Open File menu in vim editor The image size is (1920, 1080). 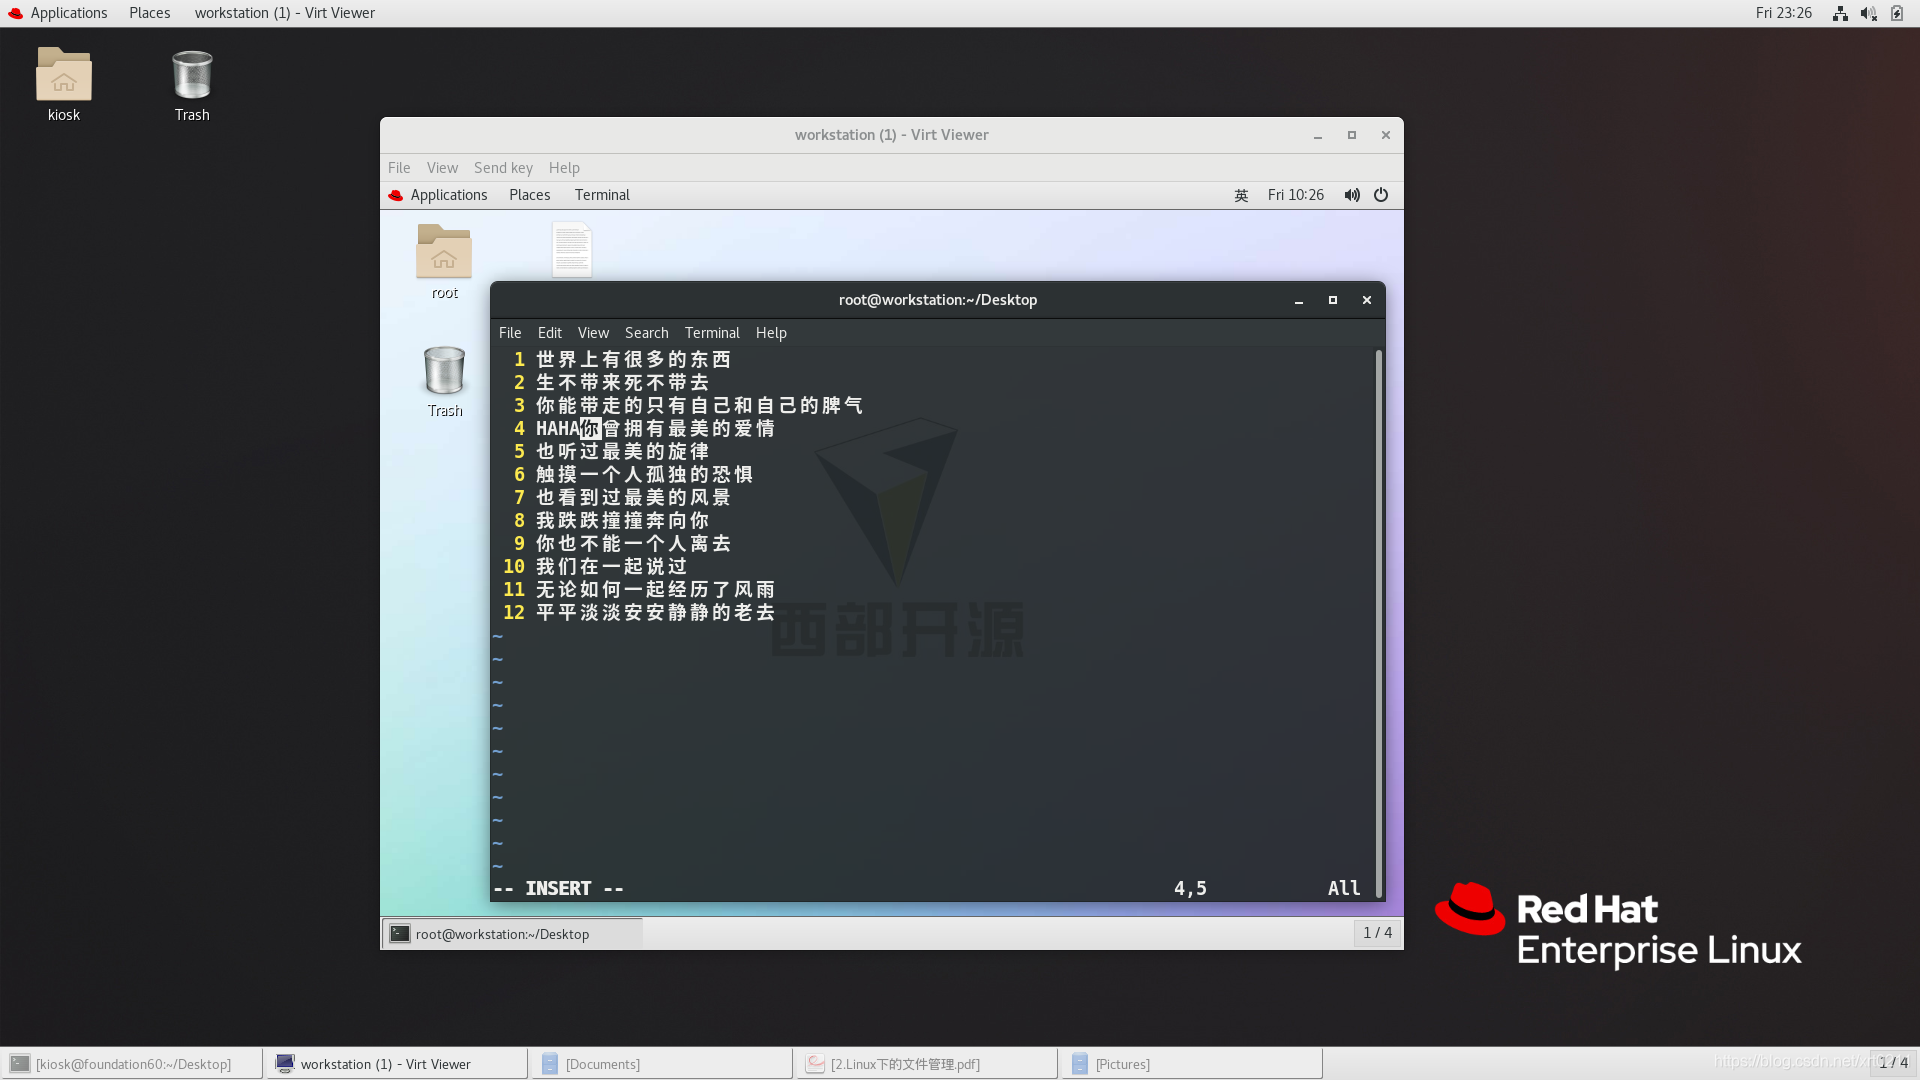[x=509, y=332]
